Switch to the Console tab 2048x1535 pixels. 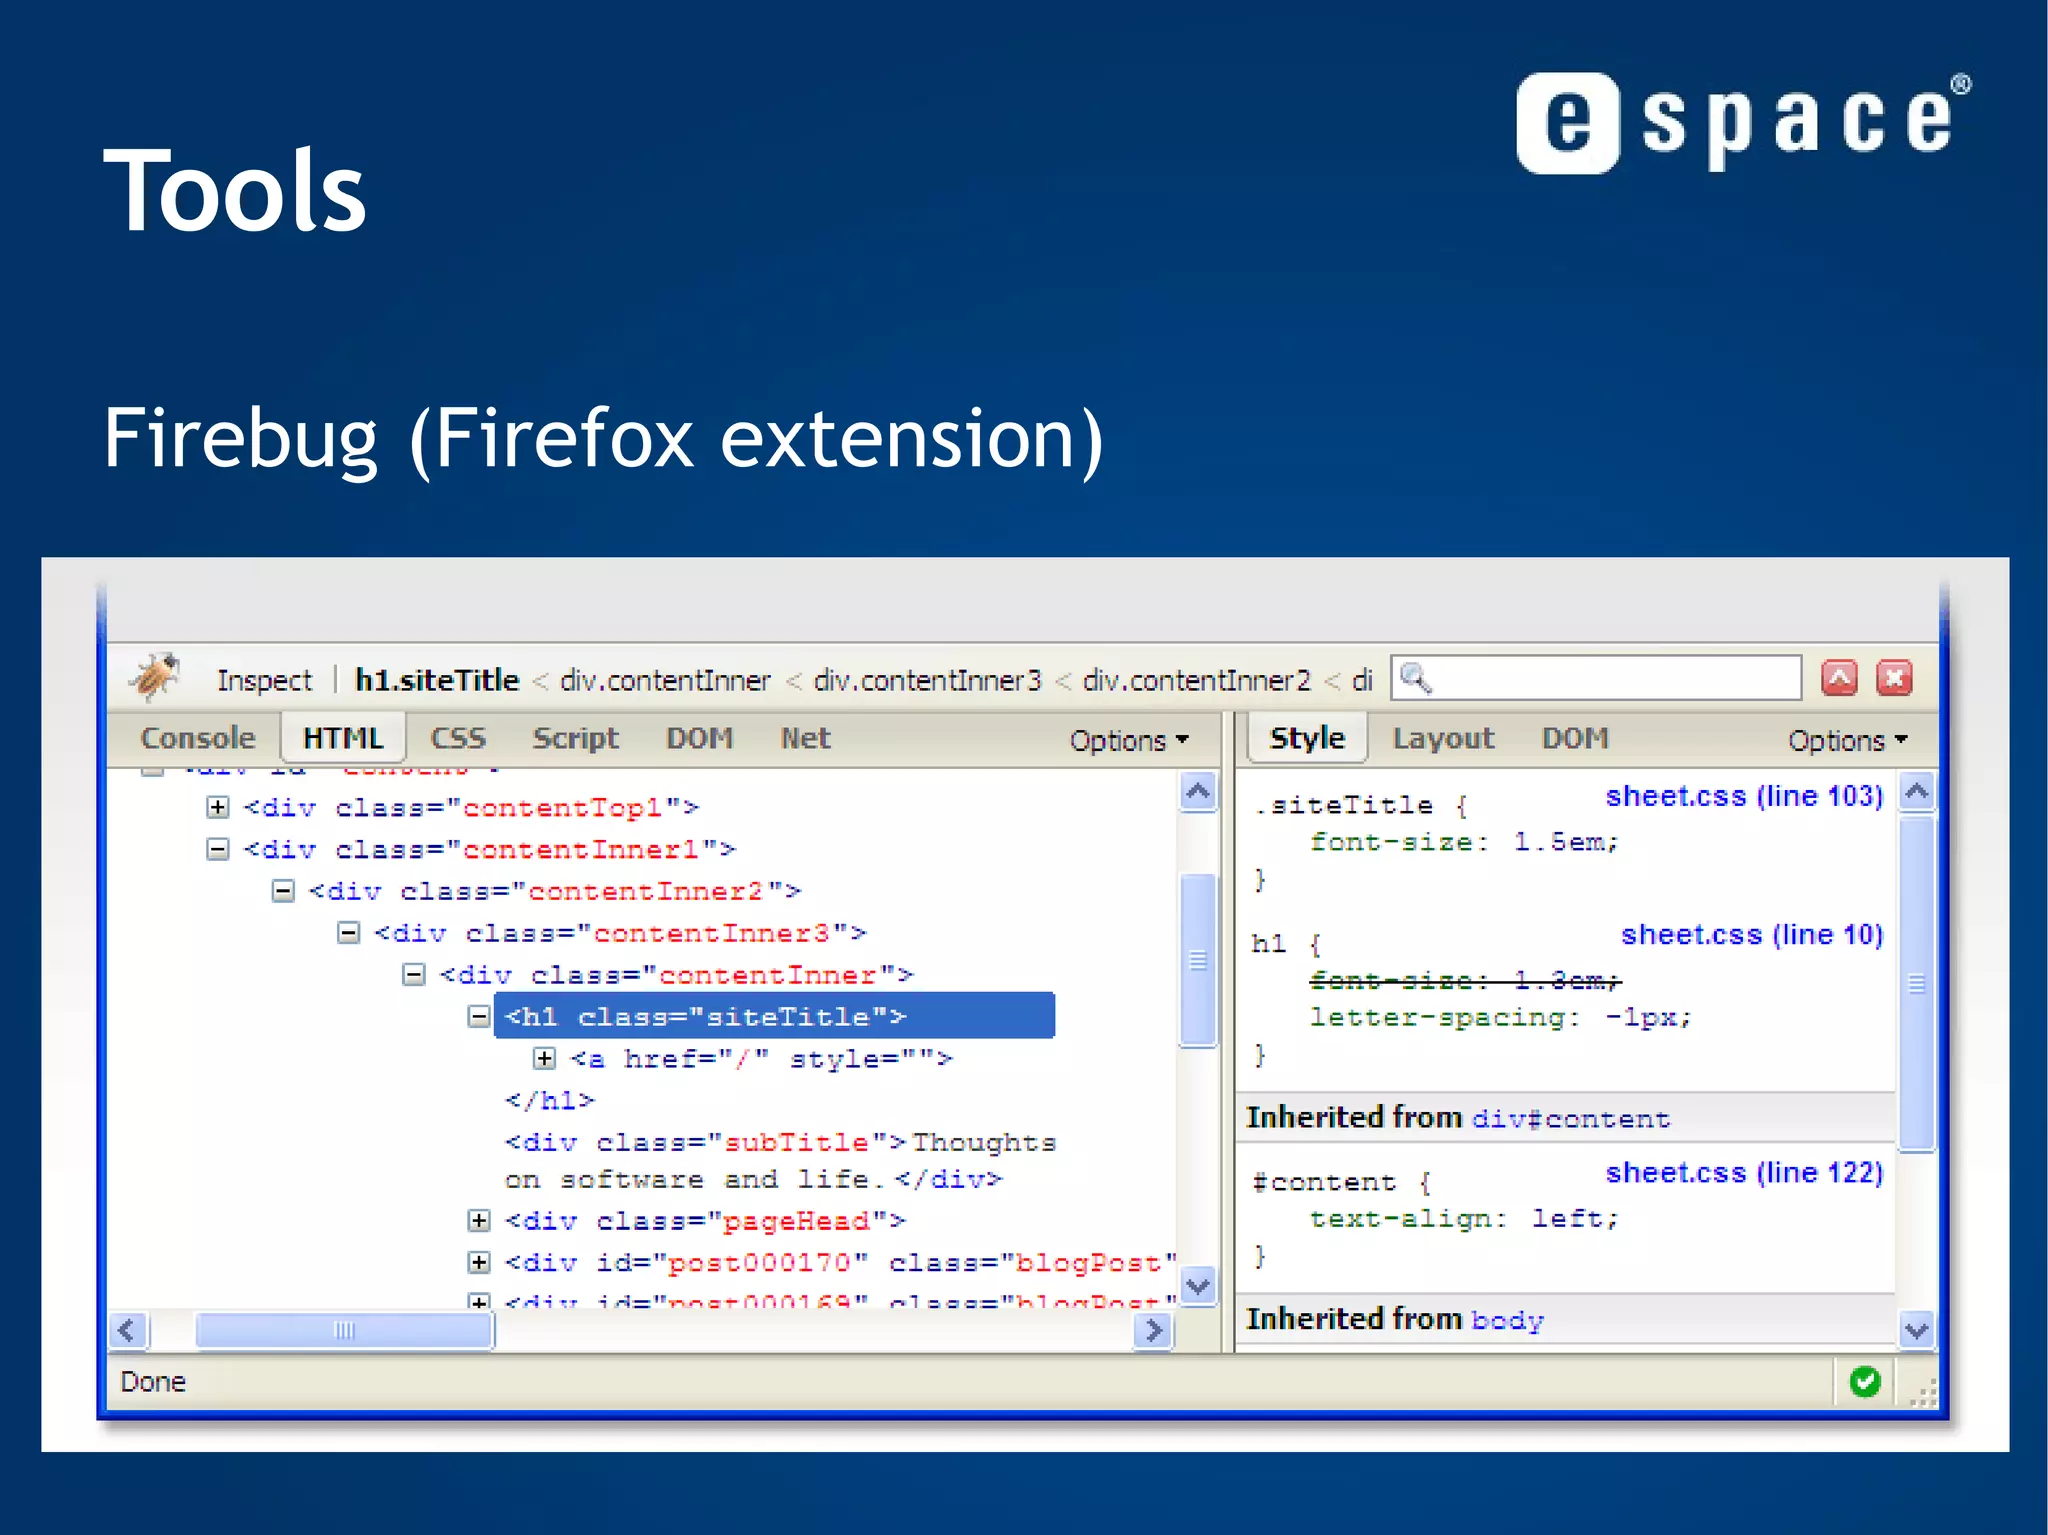198,738
